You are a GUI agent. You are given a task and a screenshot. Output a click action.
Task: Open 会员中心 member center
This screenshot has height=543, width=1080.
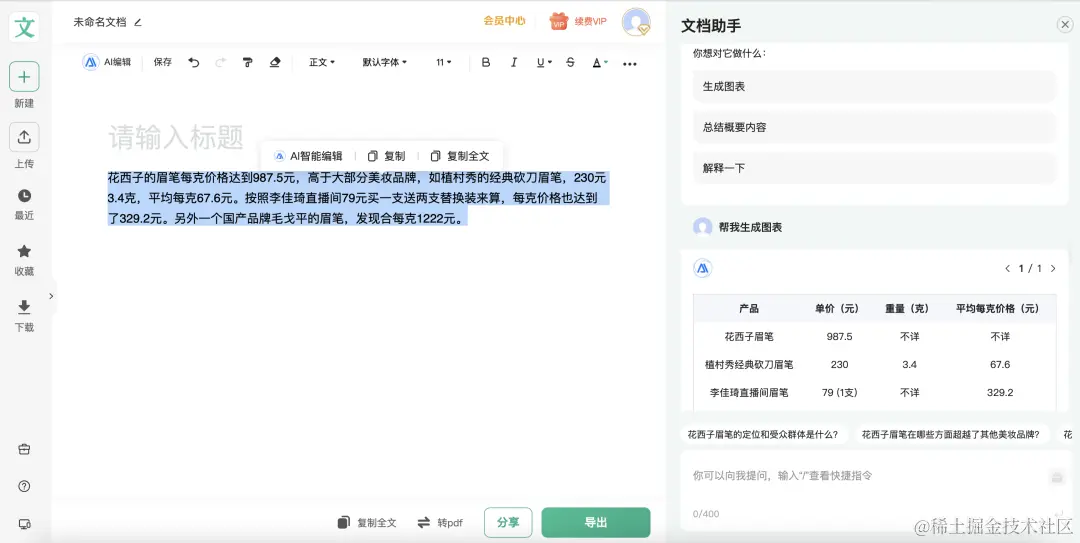click(504, 21)
